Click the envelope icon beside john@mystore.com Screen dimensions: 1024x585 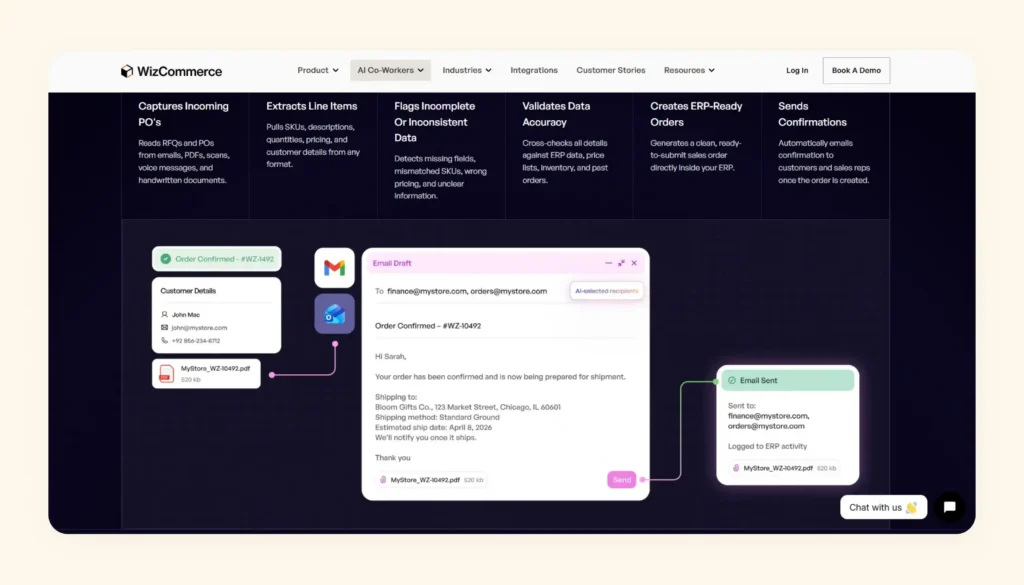coord(165,328)
